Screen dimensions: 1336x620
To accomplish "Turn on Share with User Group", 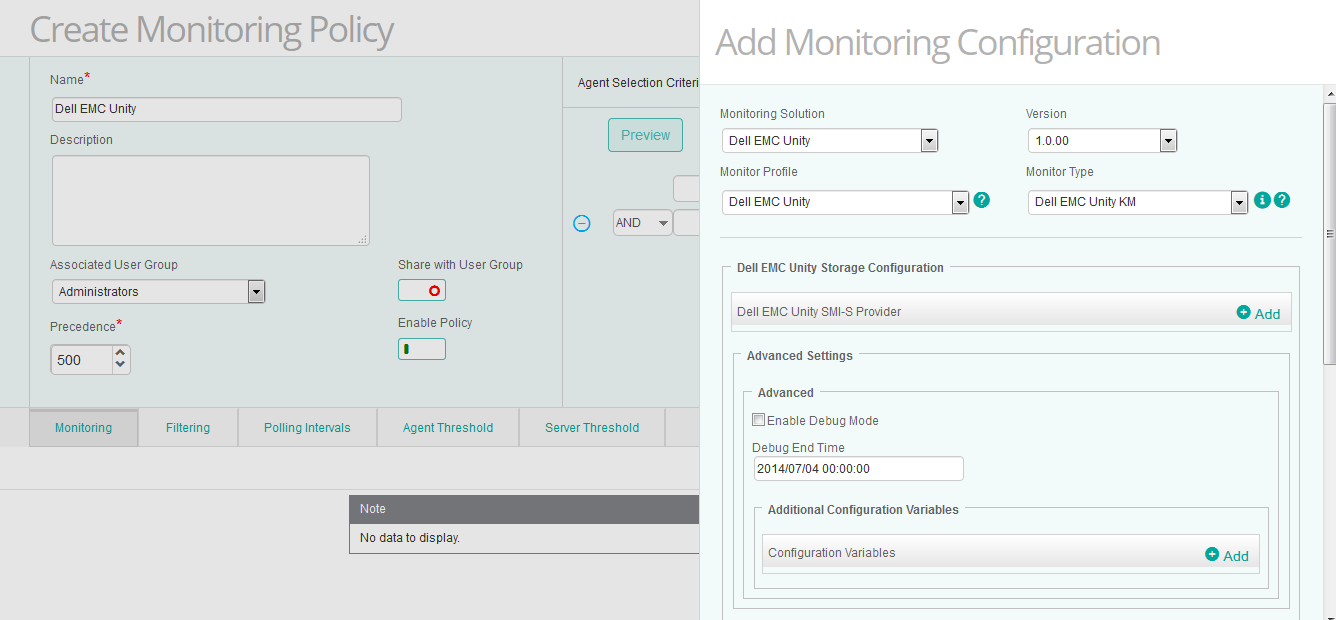I will 421,290.
